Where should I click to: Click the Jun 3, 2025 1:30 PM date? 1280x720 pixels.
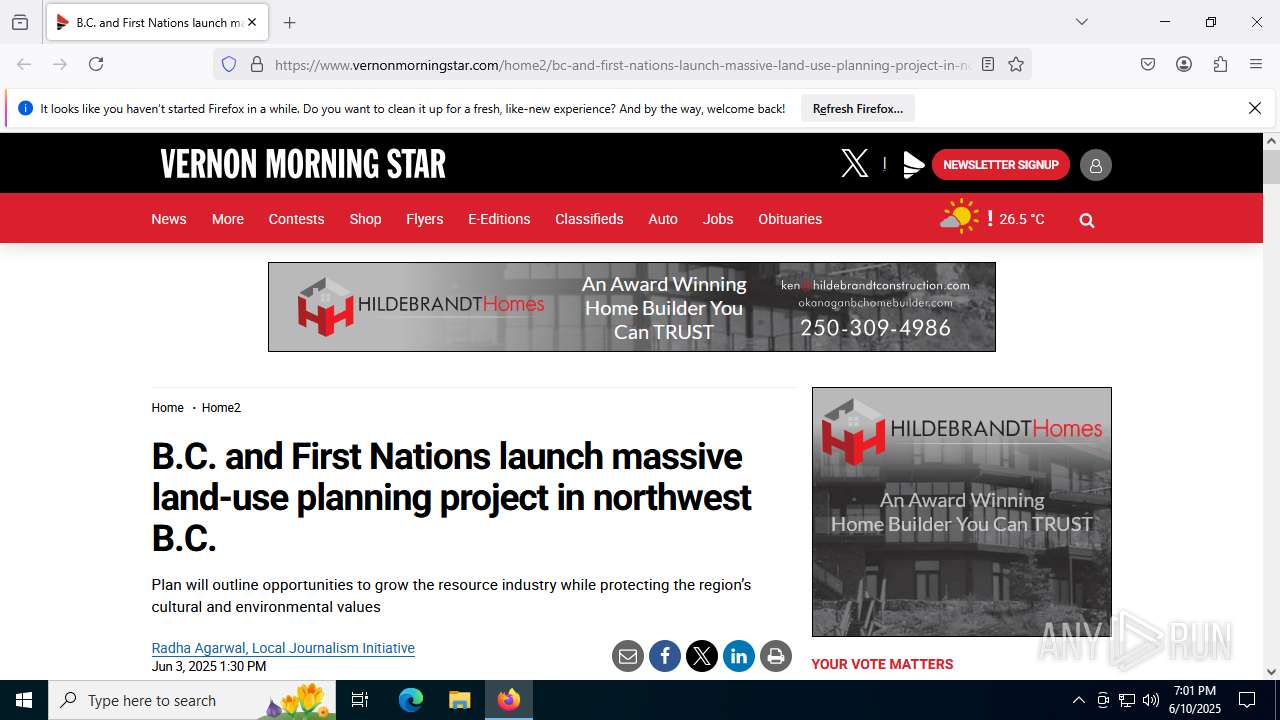click(209, 667)
